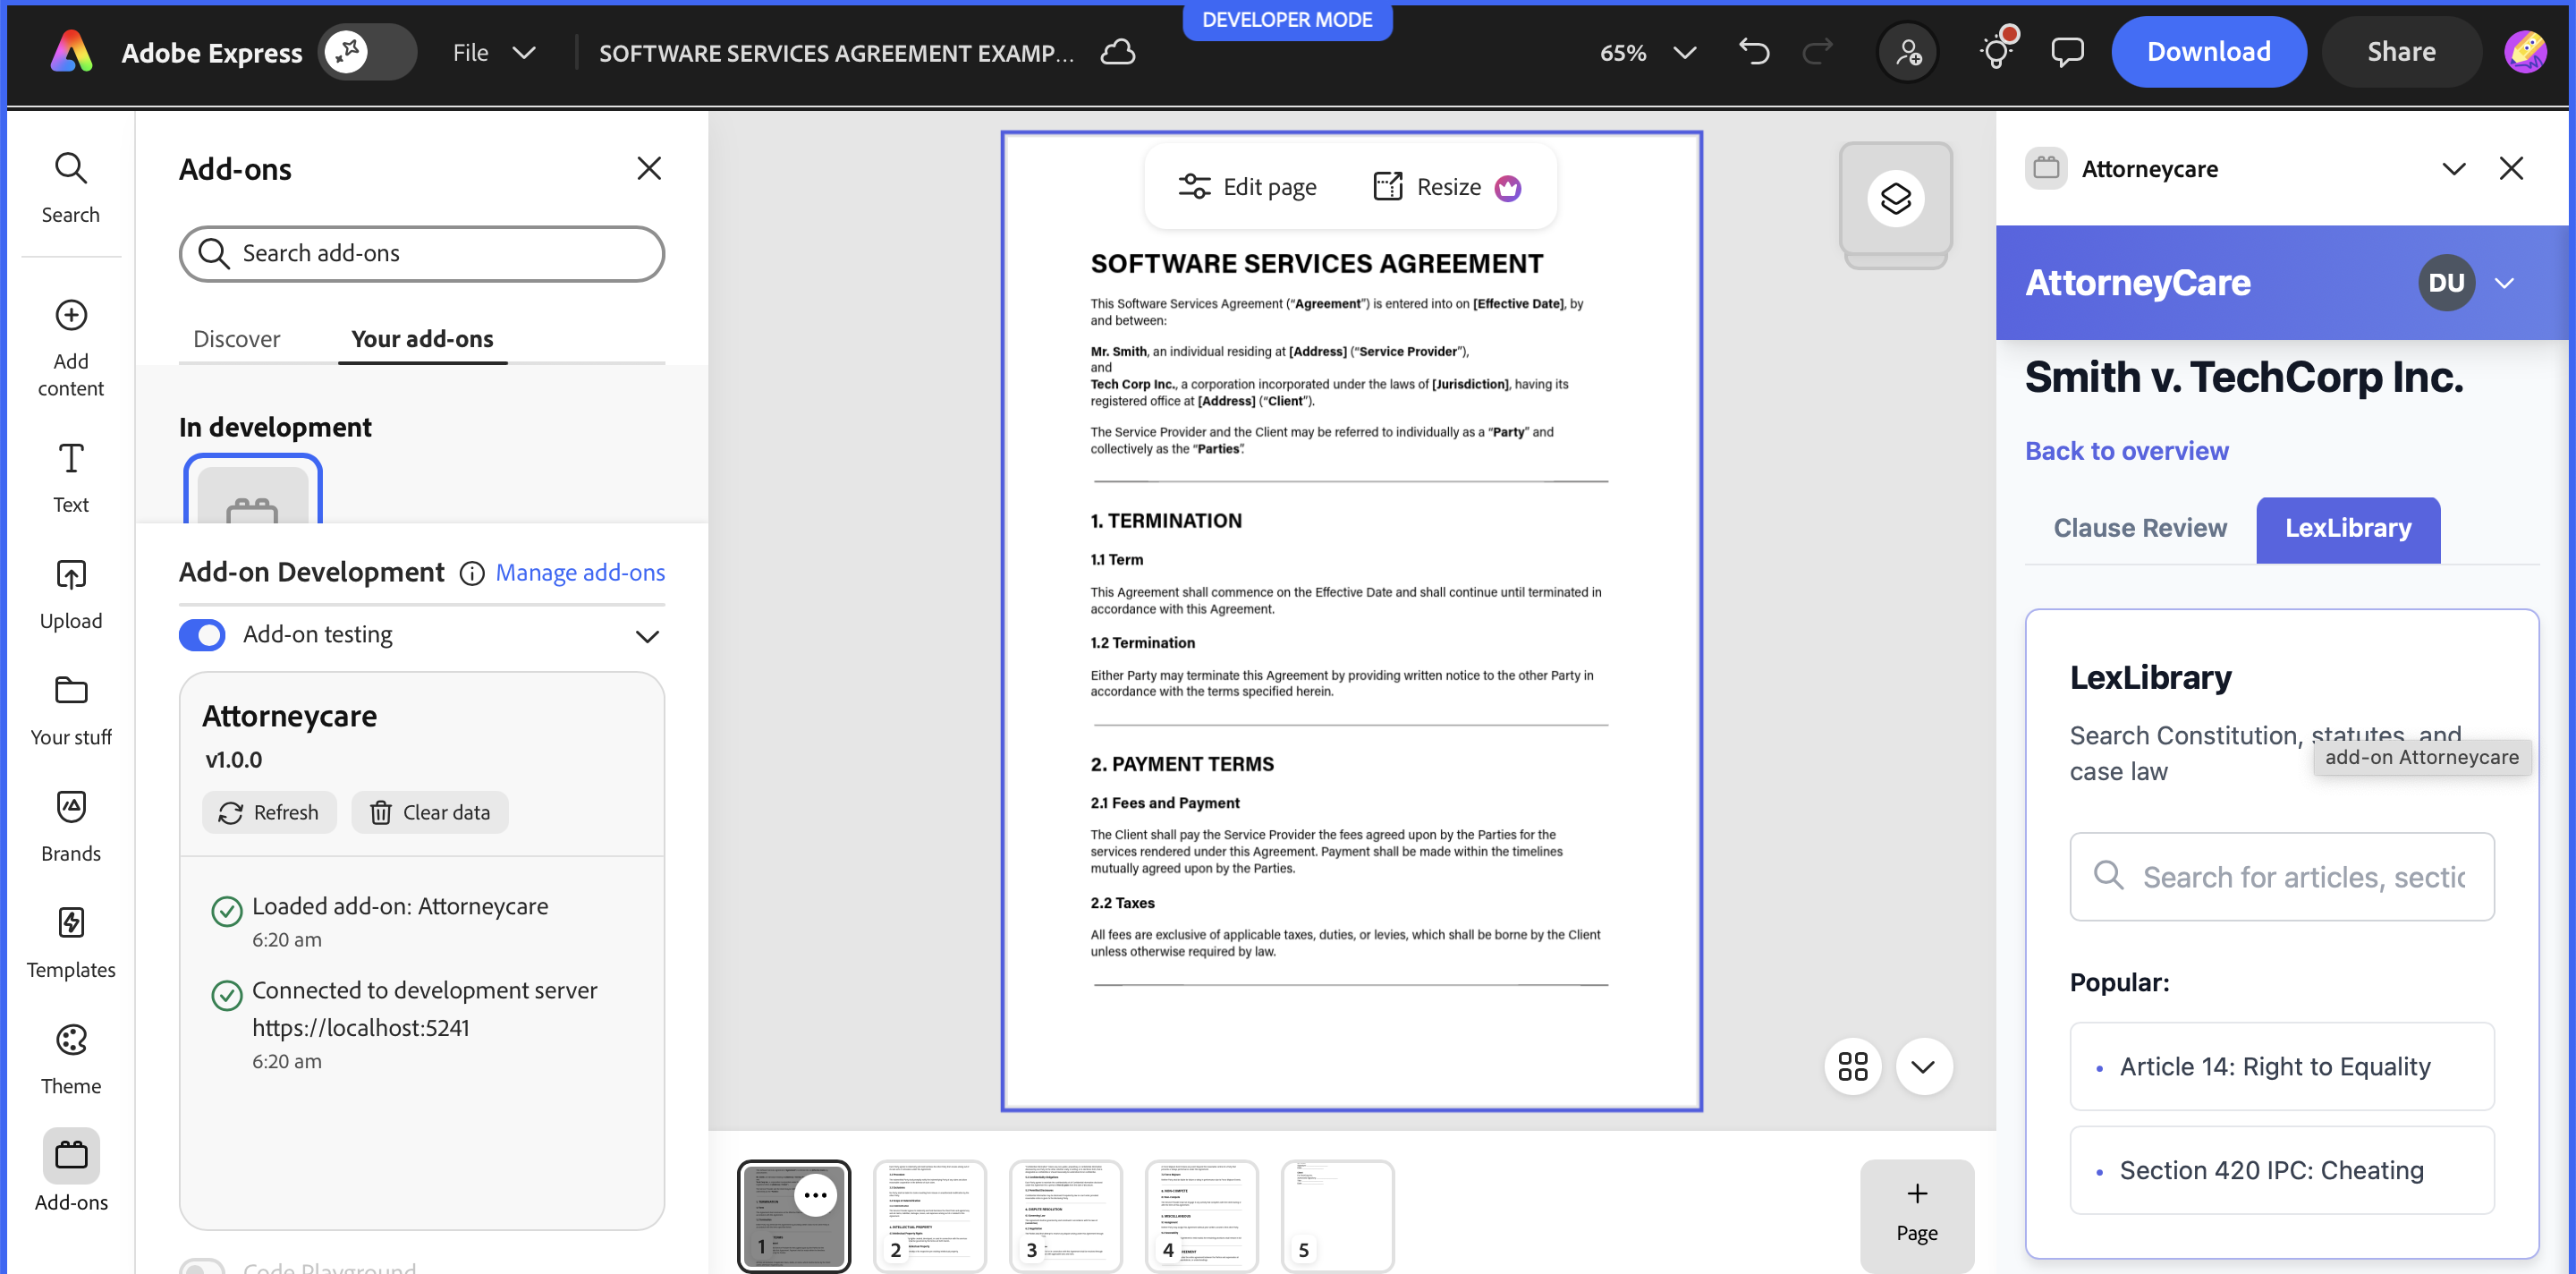2576x1274 pixels.
Task: Toggle the Code Playground switch
Action: pyautogui.click(x=202, y=1266)
